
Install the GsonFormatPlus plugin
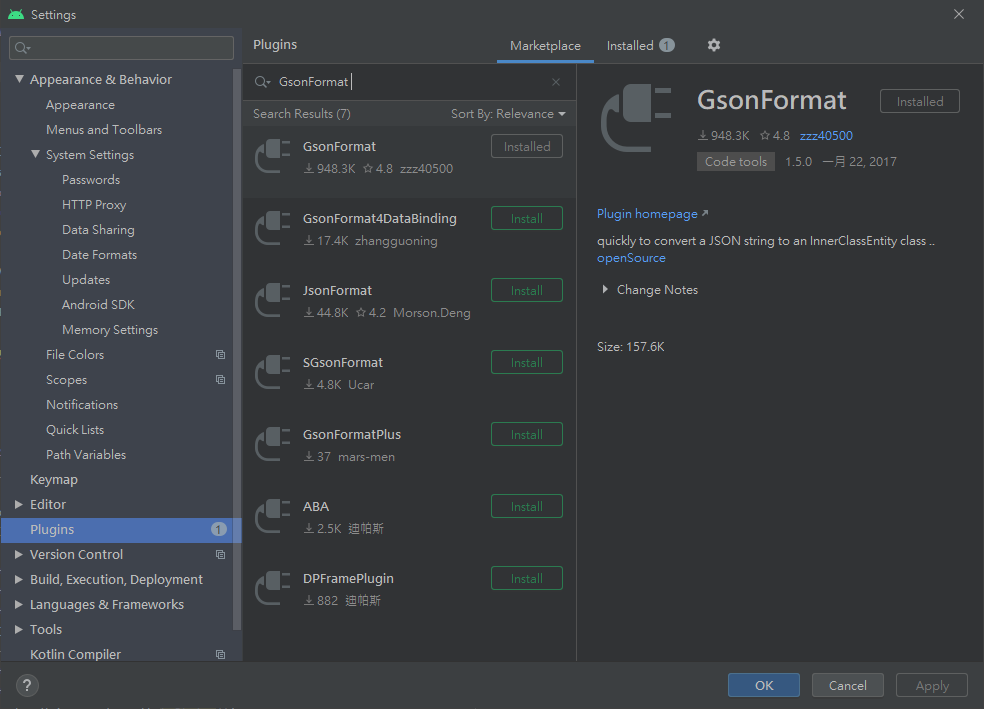click(x=527, y=435)
